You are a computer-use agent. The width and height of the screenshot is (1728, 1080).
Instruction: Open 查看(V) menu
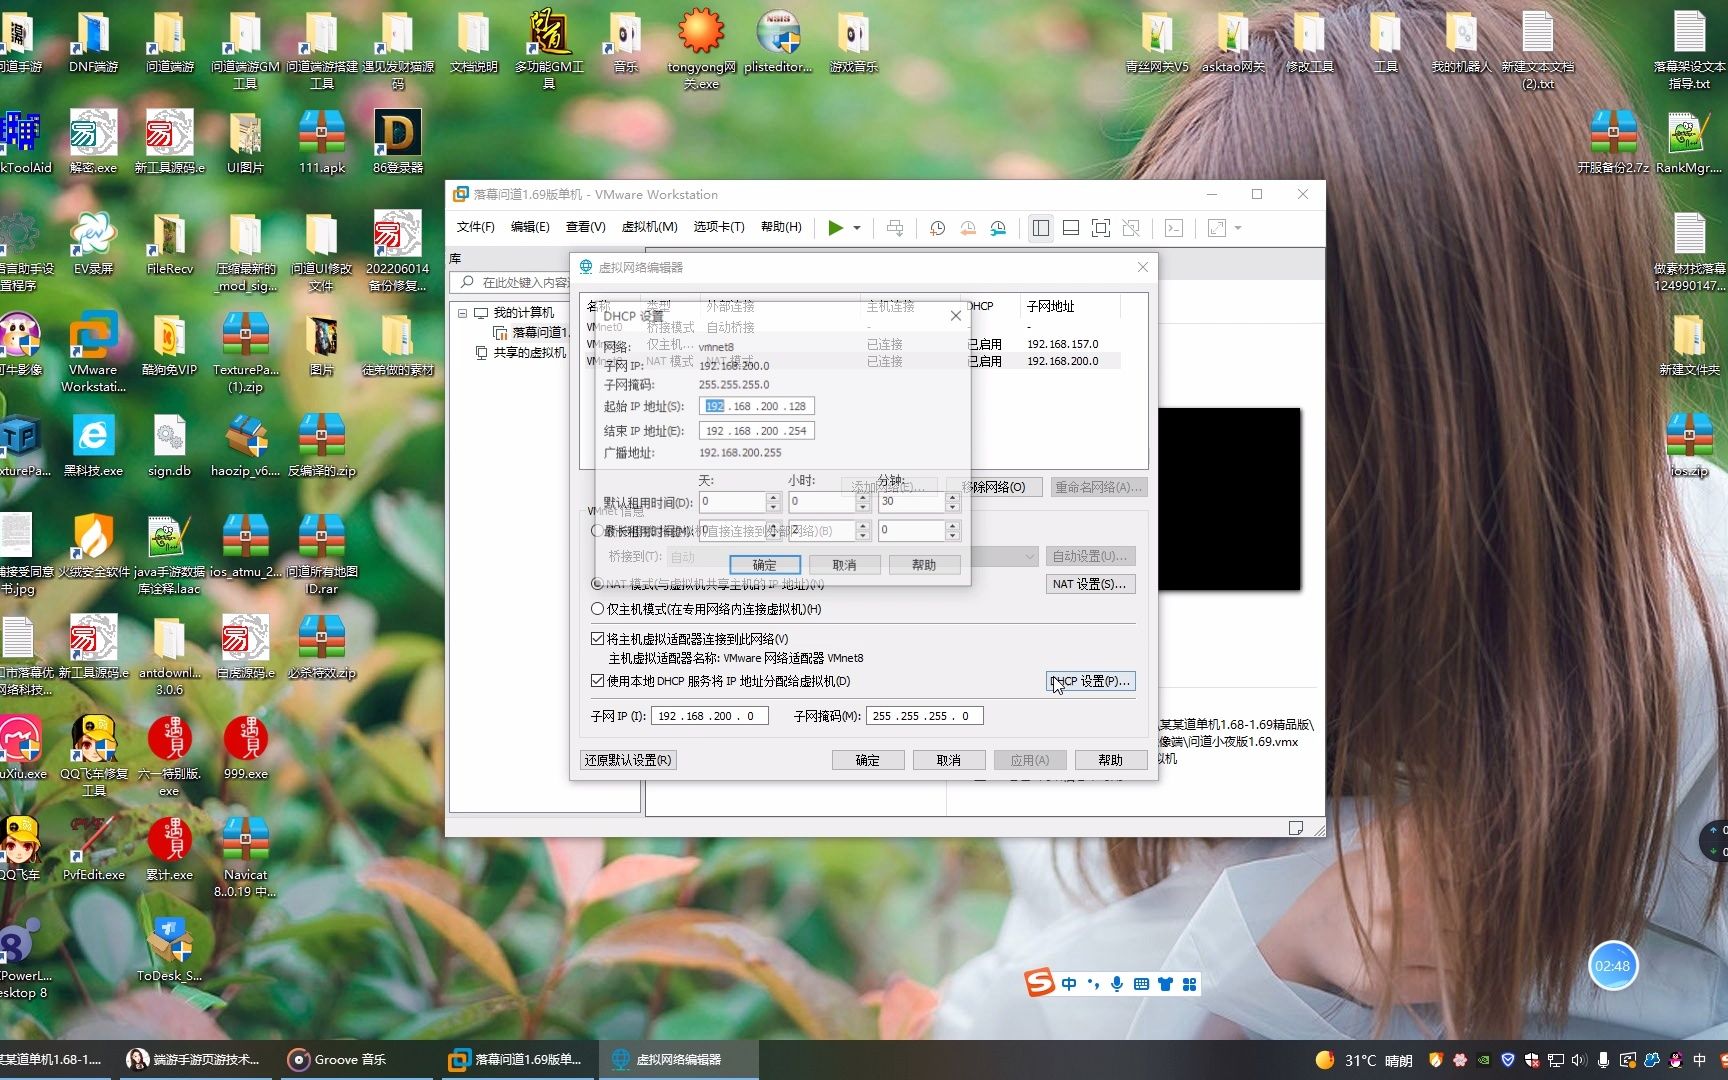pos(586,227)
